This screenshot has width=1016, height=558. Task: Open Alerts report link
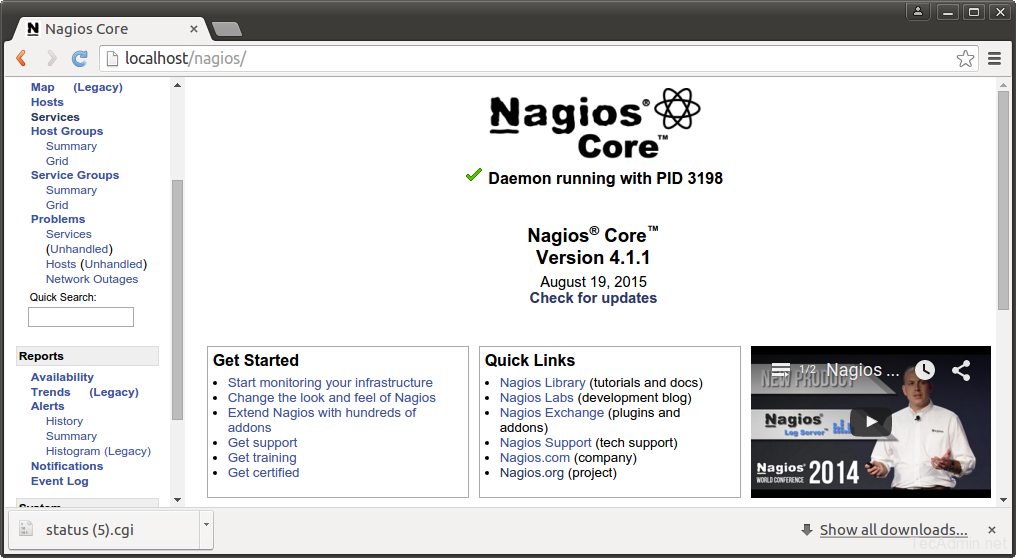click(48, 406)
